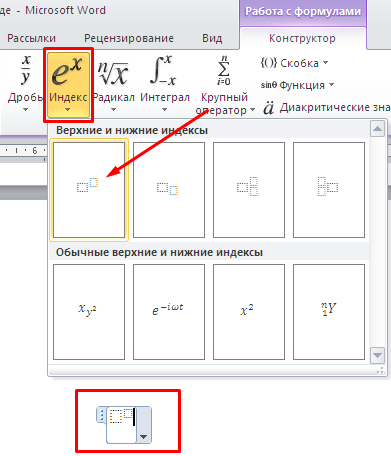Insert the n 1 Y preset
Image resolution: width=391 pixels, height=456 pixels.
pos(329,312)
